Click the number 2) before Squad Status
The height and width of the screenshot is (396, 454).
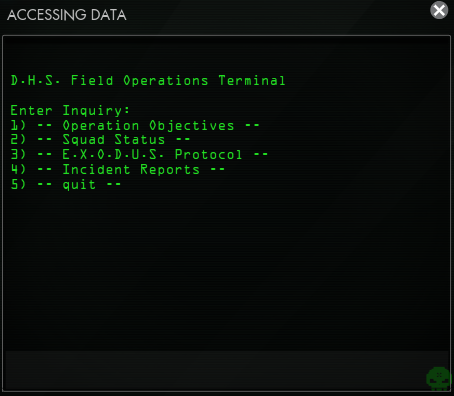[x=18, y=139]
